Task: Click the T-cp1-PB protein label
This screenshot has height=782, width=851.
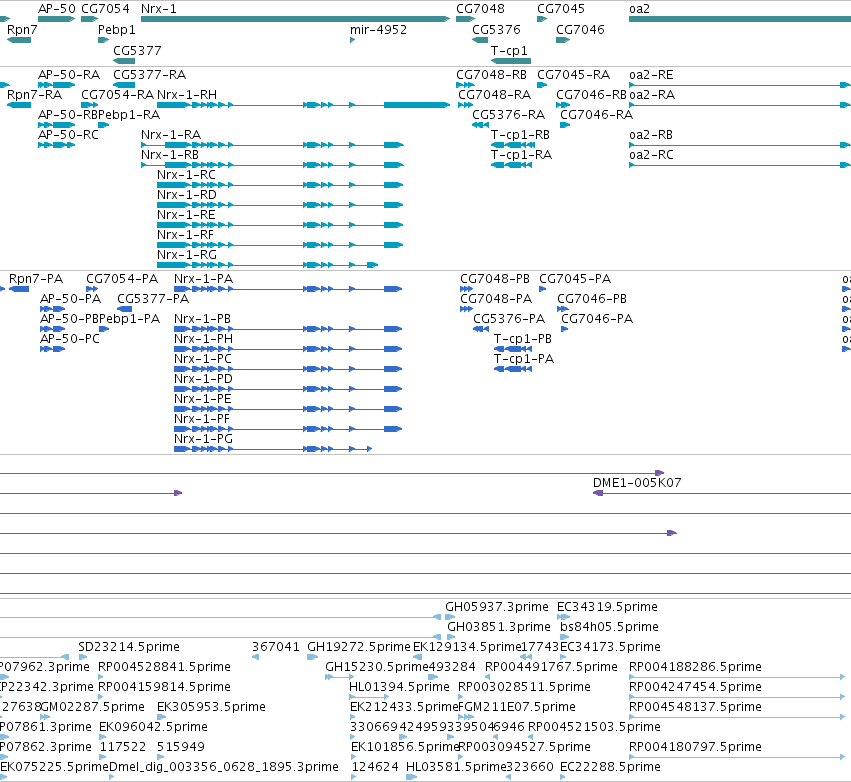Action: pyautogui.click(x=523, y=339)
